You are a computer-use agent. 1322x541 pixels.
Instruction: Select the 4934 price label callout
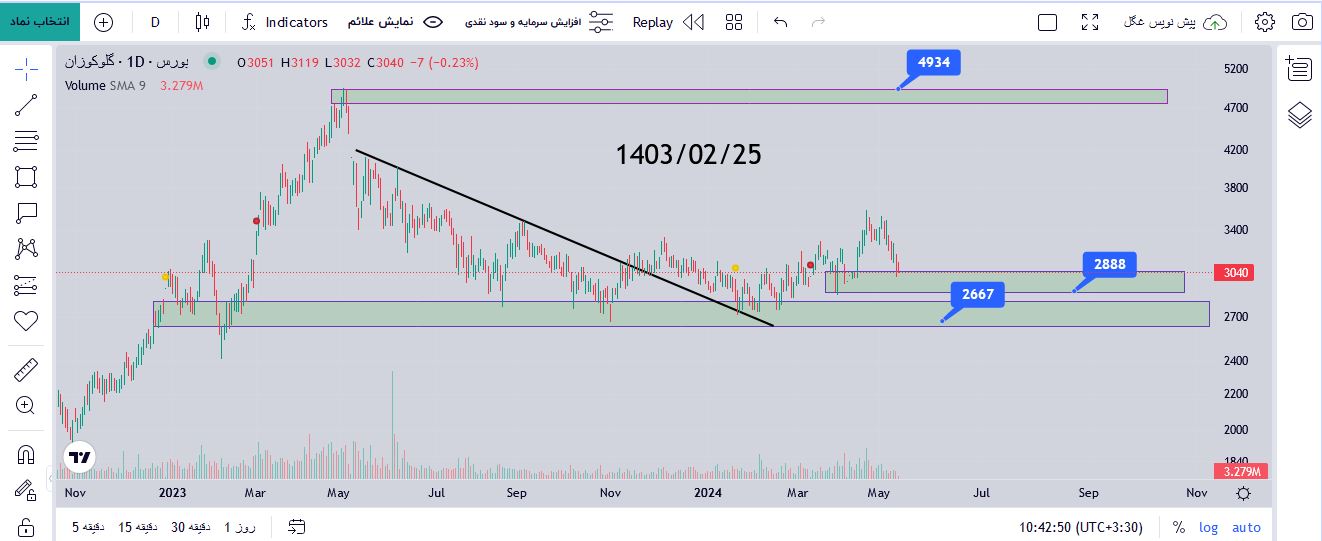click(x=933, y=62)
